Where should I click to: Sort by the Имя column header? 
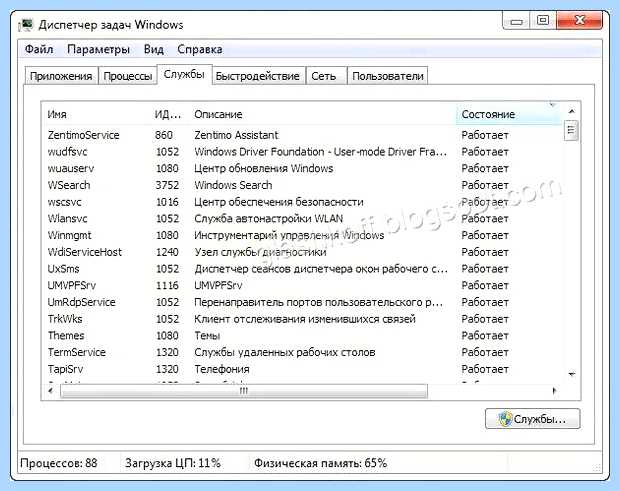click(x=95, y=114)
